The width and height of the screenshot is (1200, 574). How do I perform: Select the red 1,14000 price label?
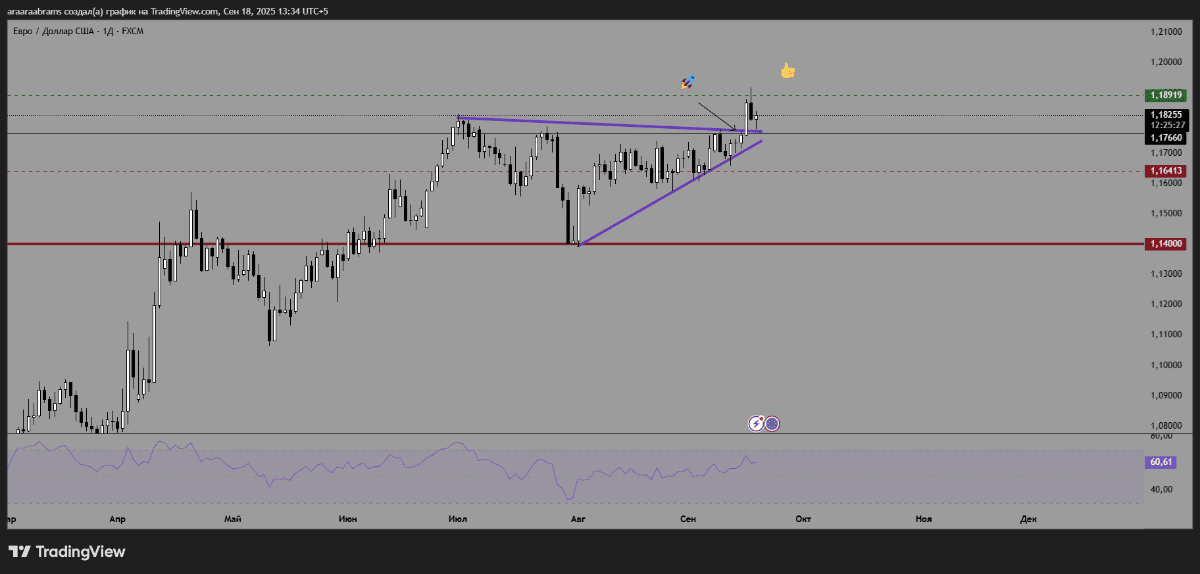pos(1166,243)
